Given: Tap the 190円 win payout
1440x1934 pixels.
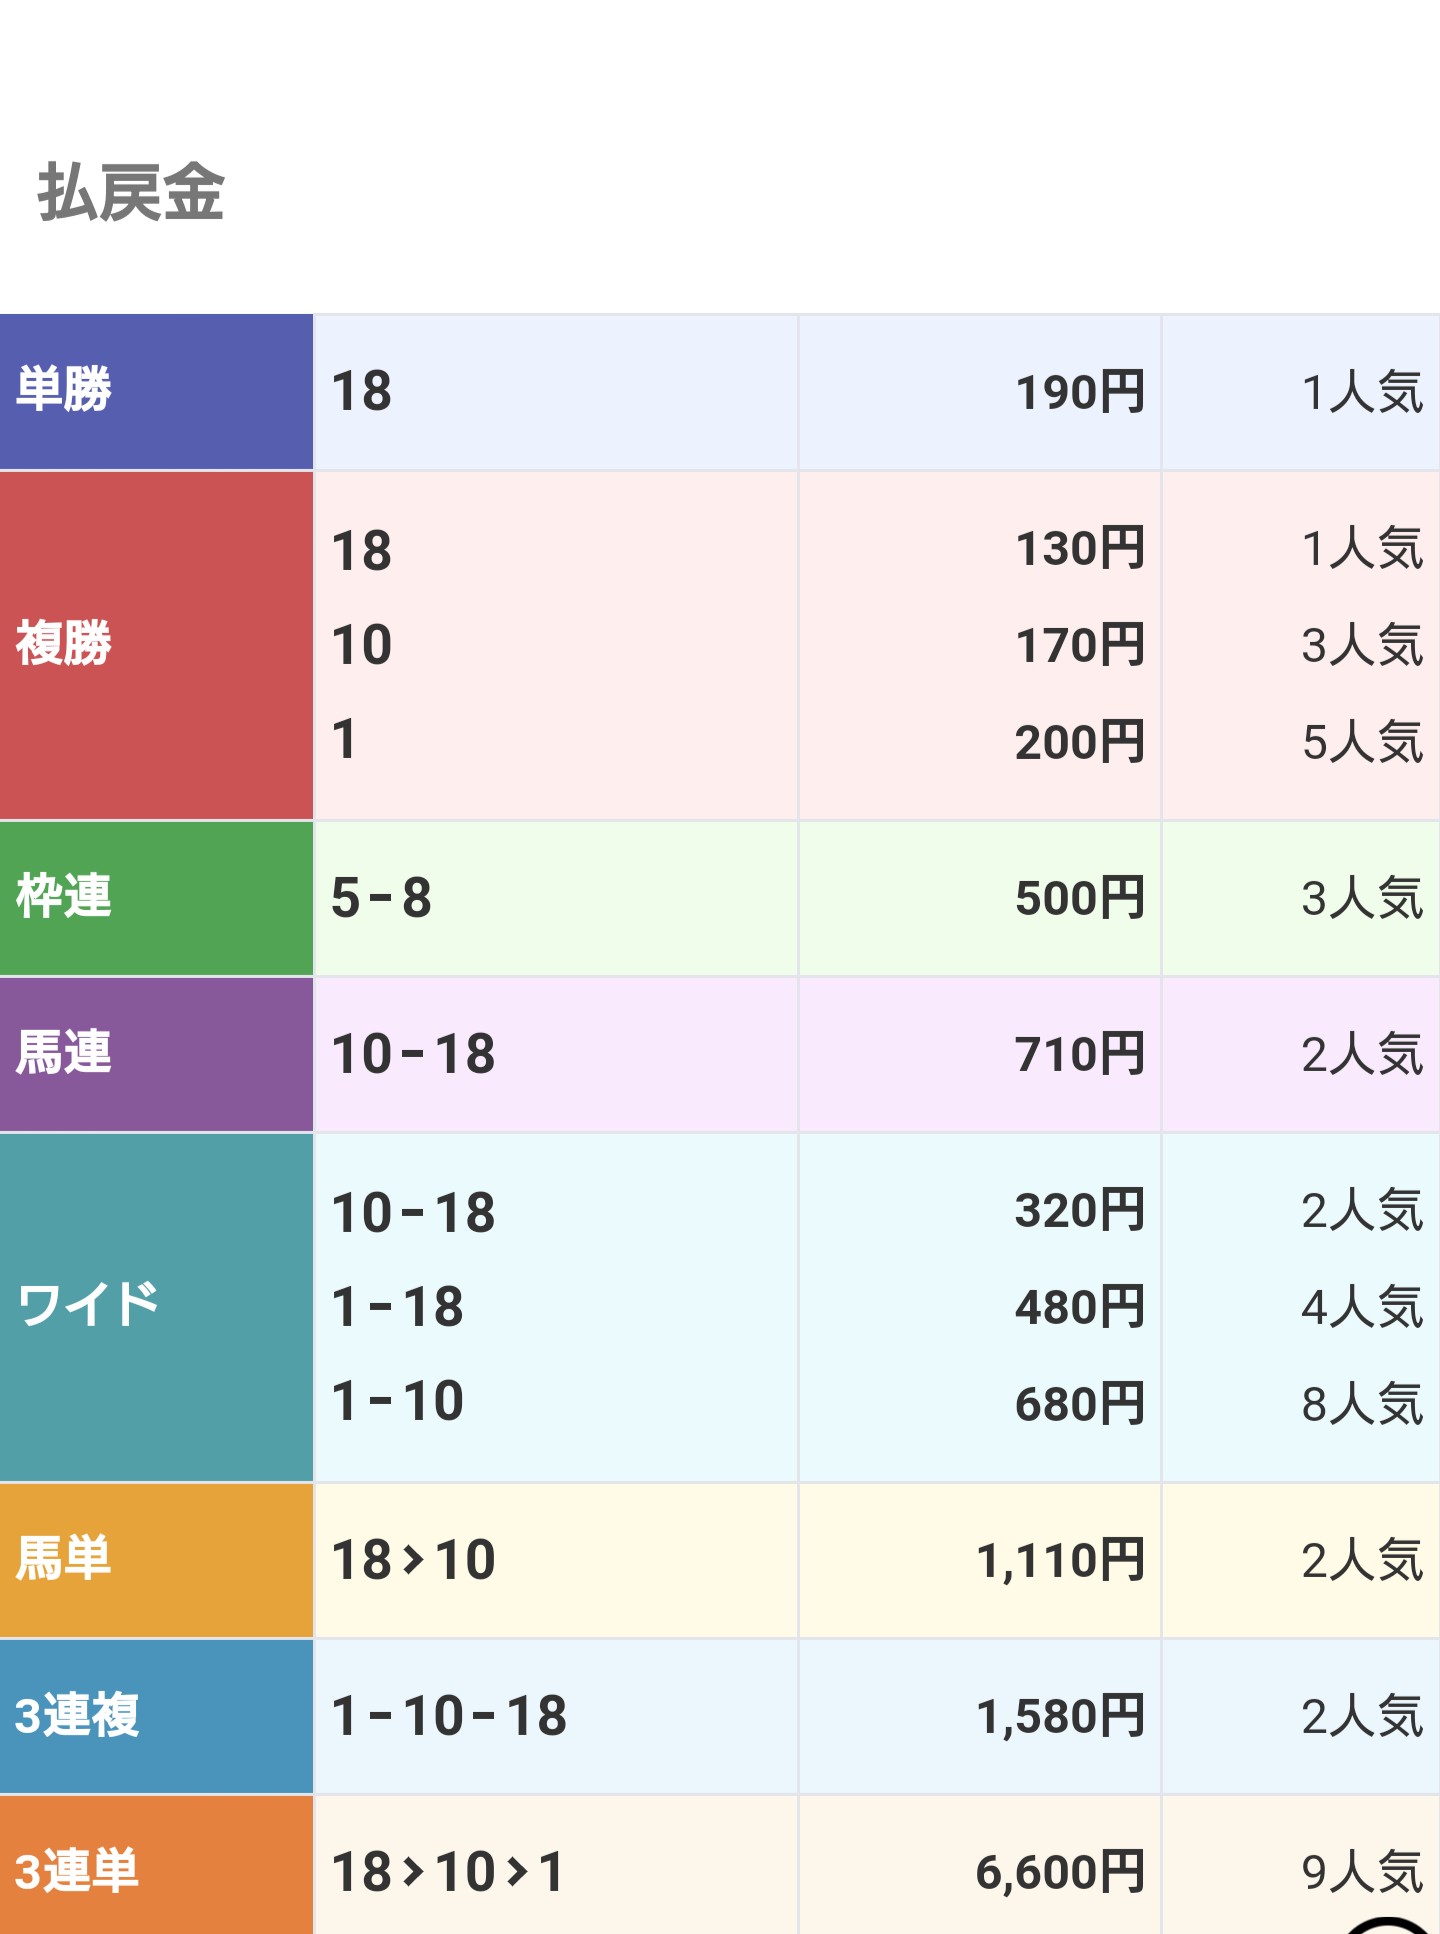Looking at the screenshot, I should [x=1080, y=392].
